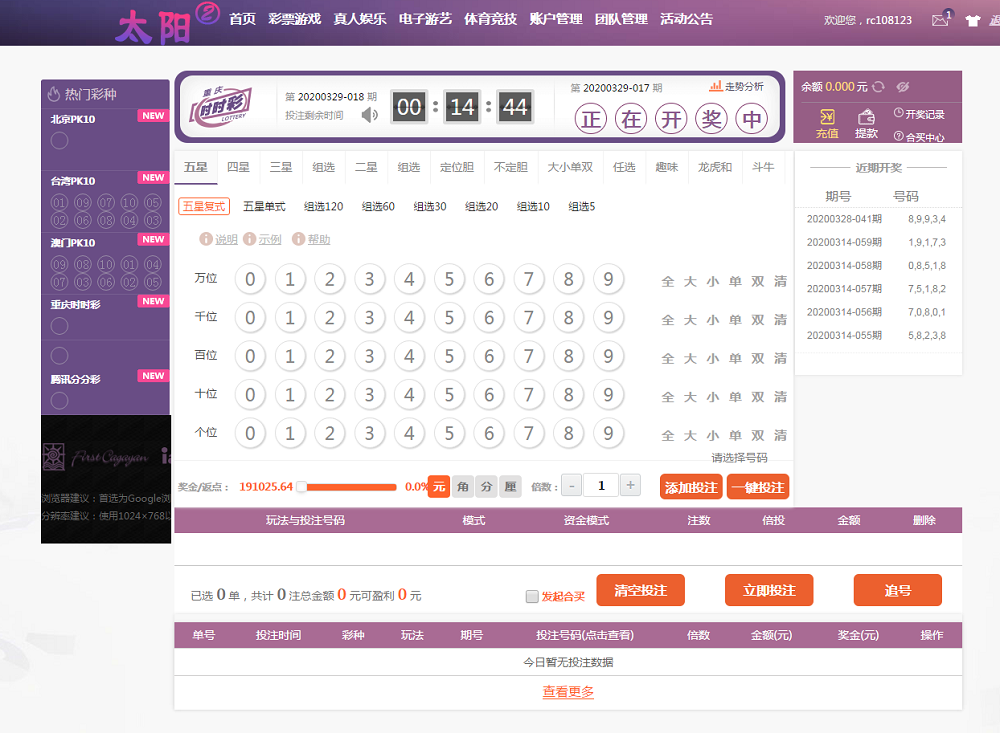
Task: Enable the 发起合买 checkbox
Action: 532,594
